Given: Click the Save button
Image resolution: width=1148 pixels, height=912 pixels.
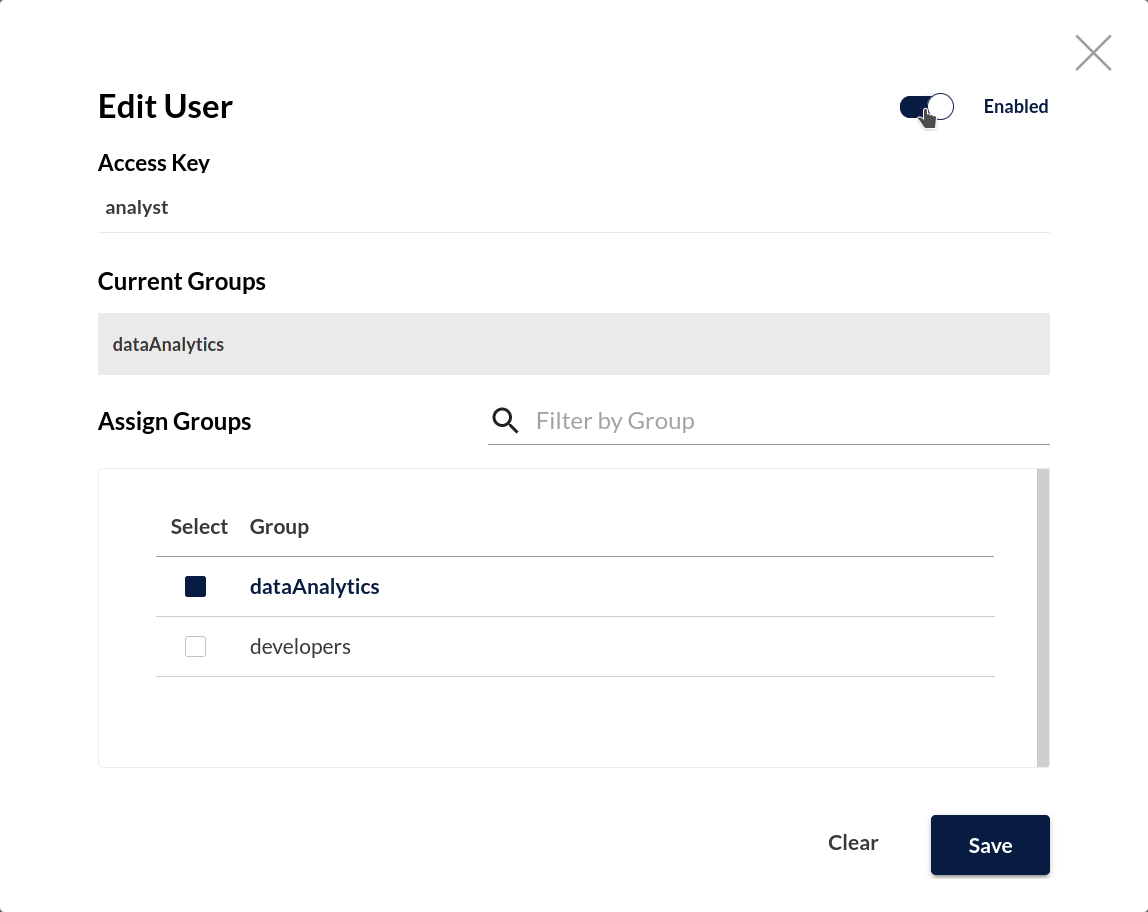Looking at the screenshot, I should pos(989,844).
